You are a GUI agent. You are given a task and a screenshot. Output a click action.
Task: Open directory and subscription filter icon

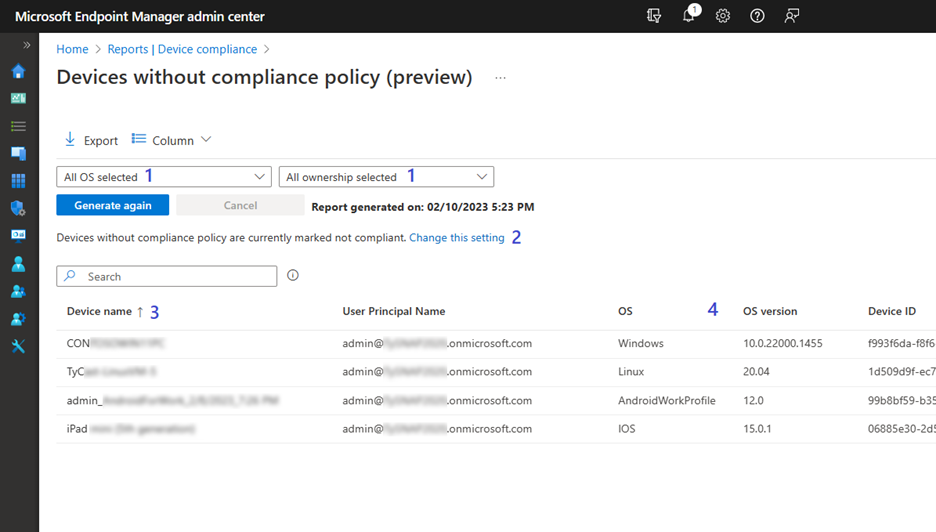point(654,16)
